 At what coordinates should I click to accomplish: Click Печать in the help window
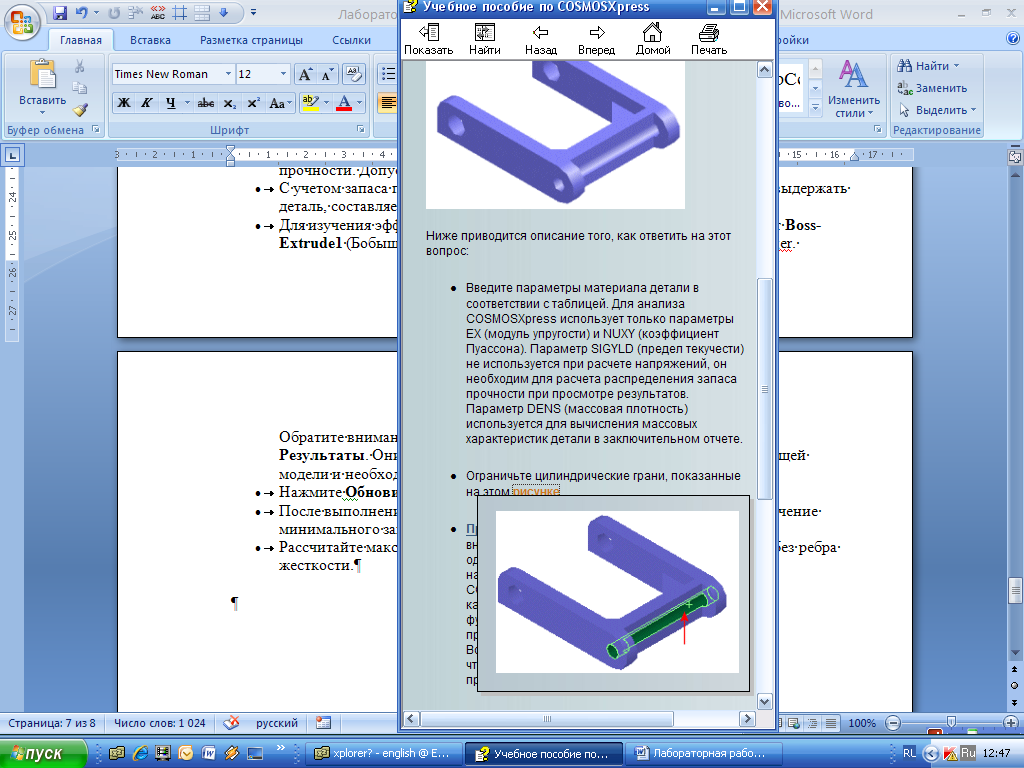tap(709, 39)
